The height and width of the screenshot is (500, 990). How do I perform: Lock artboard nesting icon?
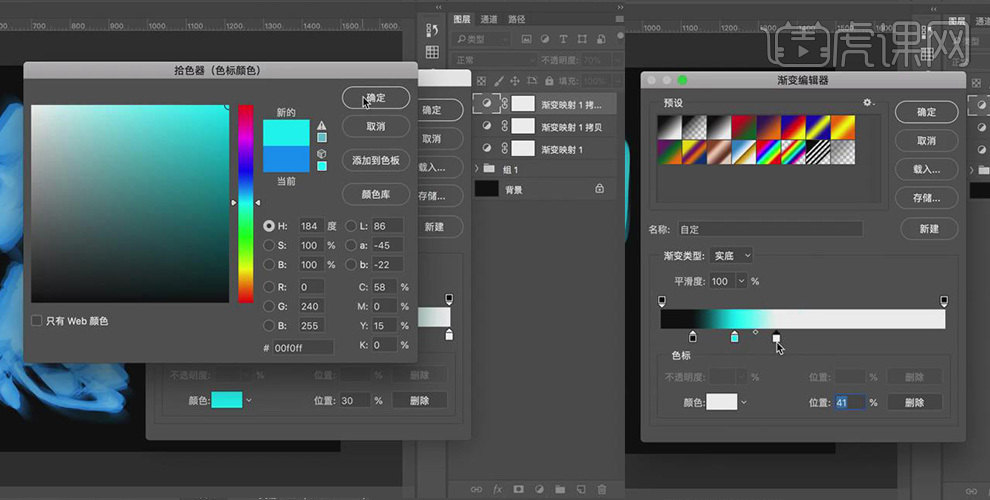coord(532,81)
